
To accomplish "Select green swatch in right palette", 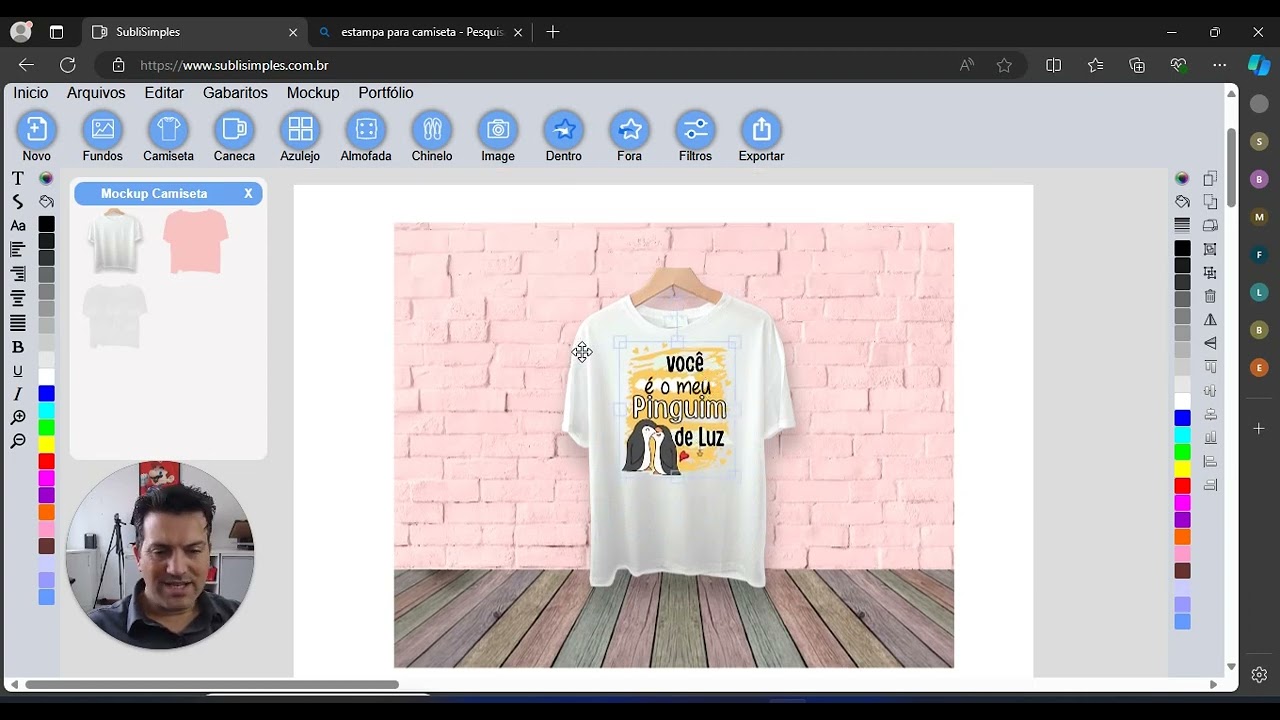I will [x=1182, y=452].
